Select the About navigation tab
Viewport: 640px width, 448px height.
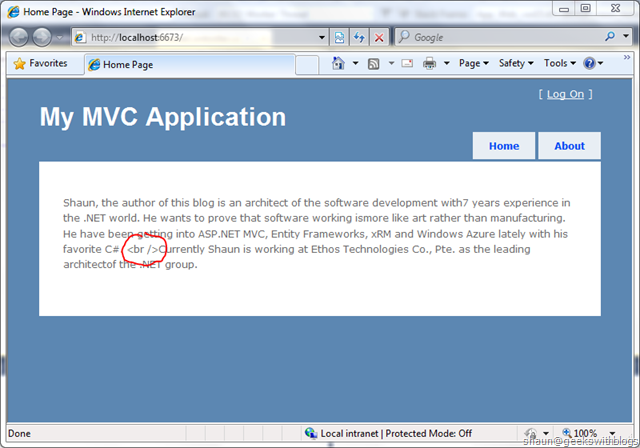click(x=569, y=146)
